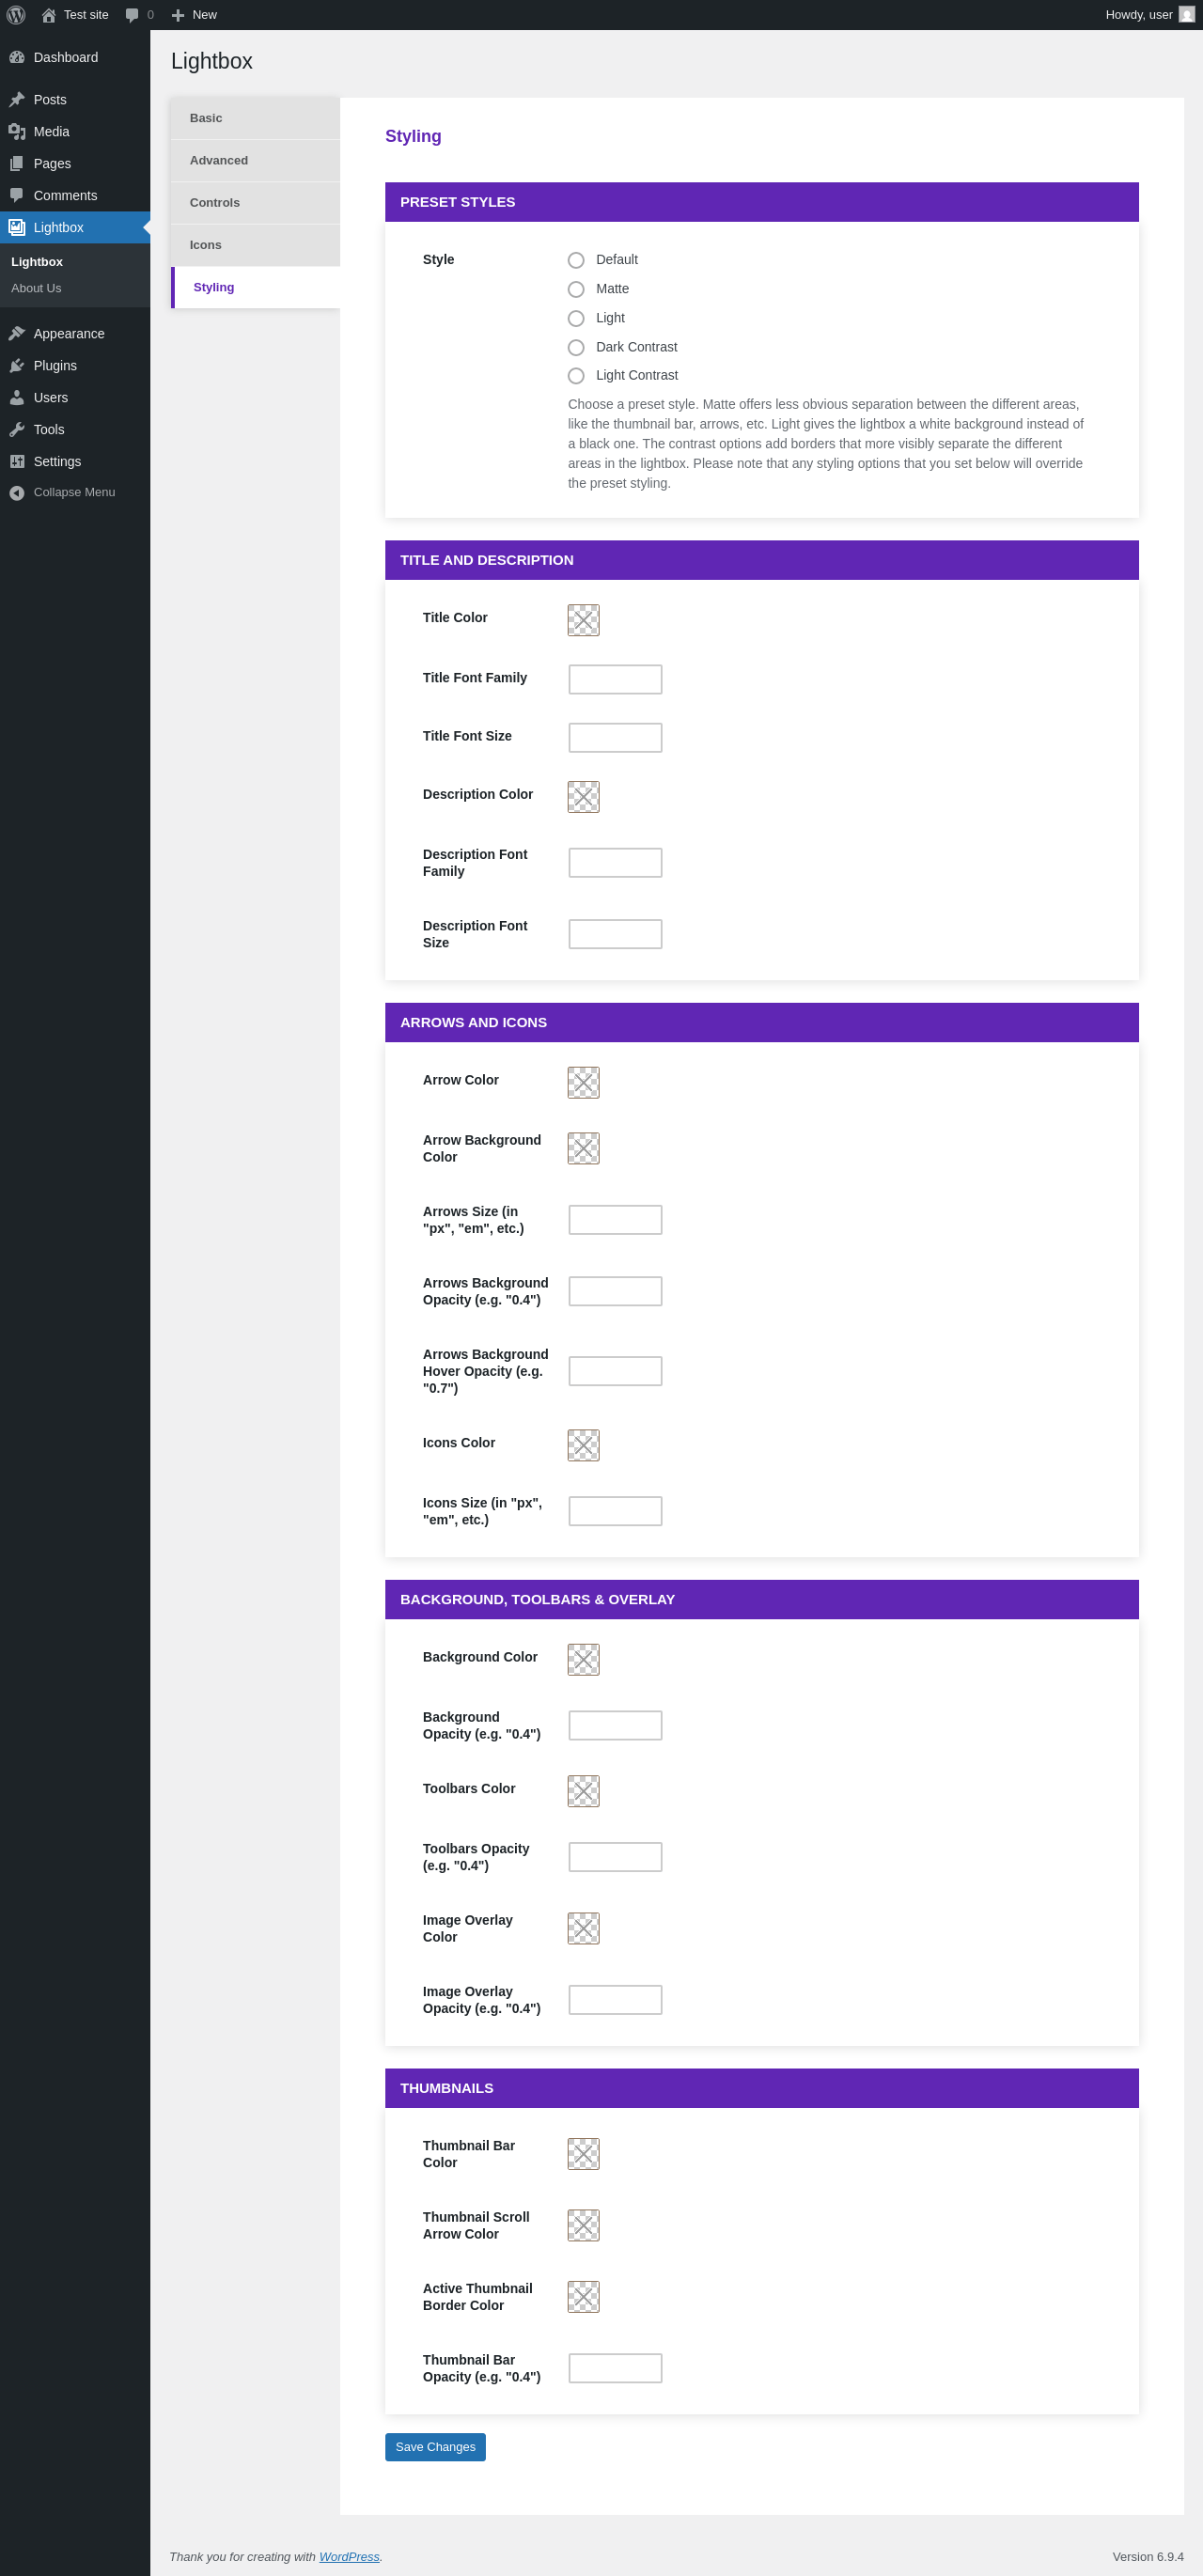Focus the Title Font Family input field
This screenshot has width=1203, height=2576.
pyautogui.click(x=615, y=679)
